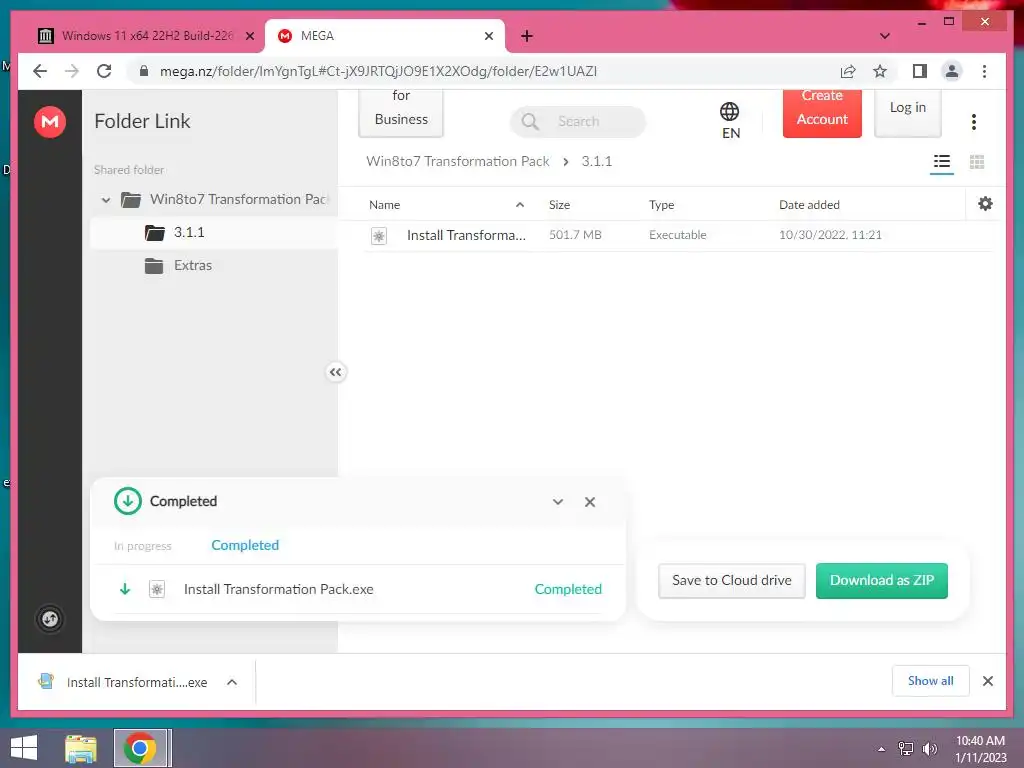
Task: Click the Download as ZIP button
Action: [882, 581]
